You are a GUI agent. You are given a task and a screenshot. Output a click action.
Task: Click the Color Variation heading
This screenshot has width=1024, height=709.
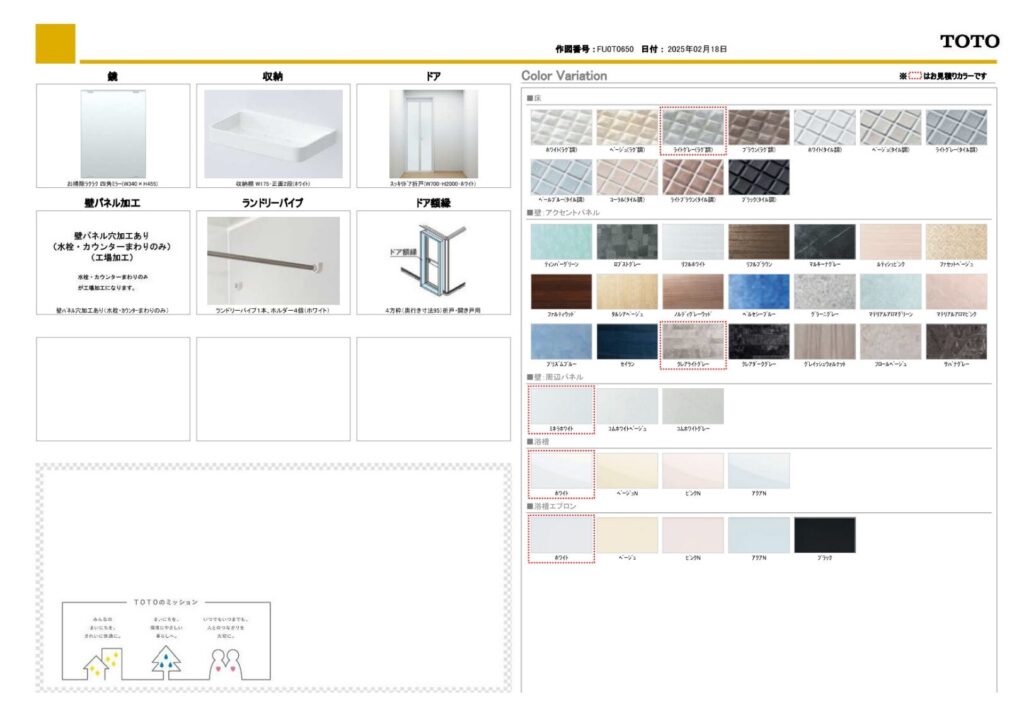[x=564, y=76]
